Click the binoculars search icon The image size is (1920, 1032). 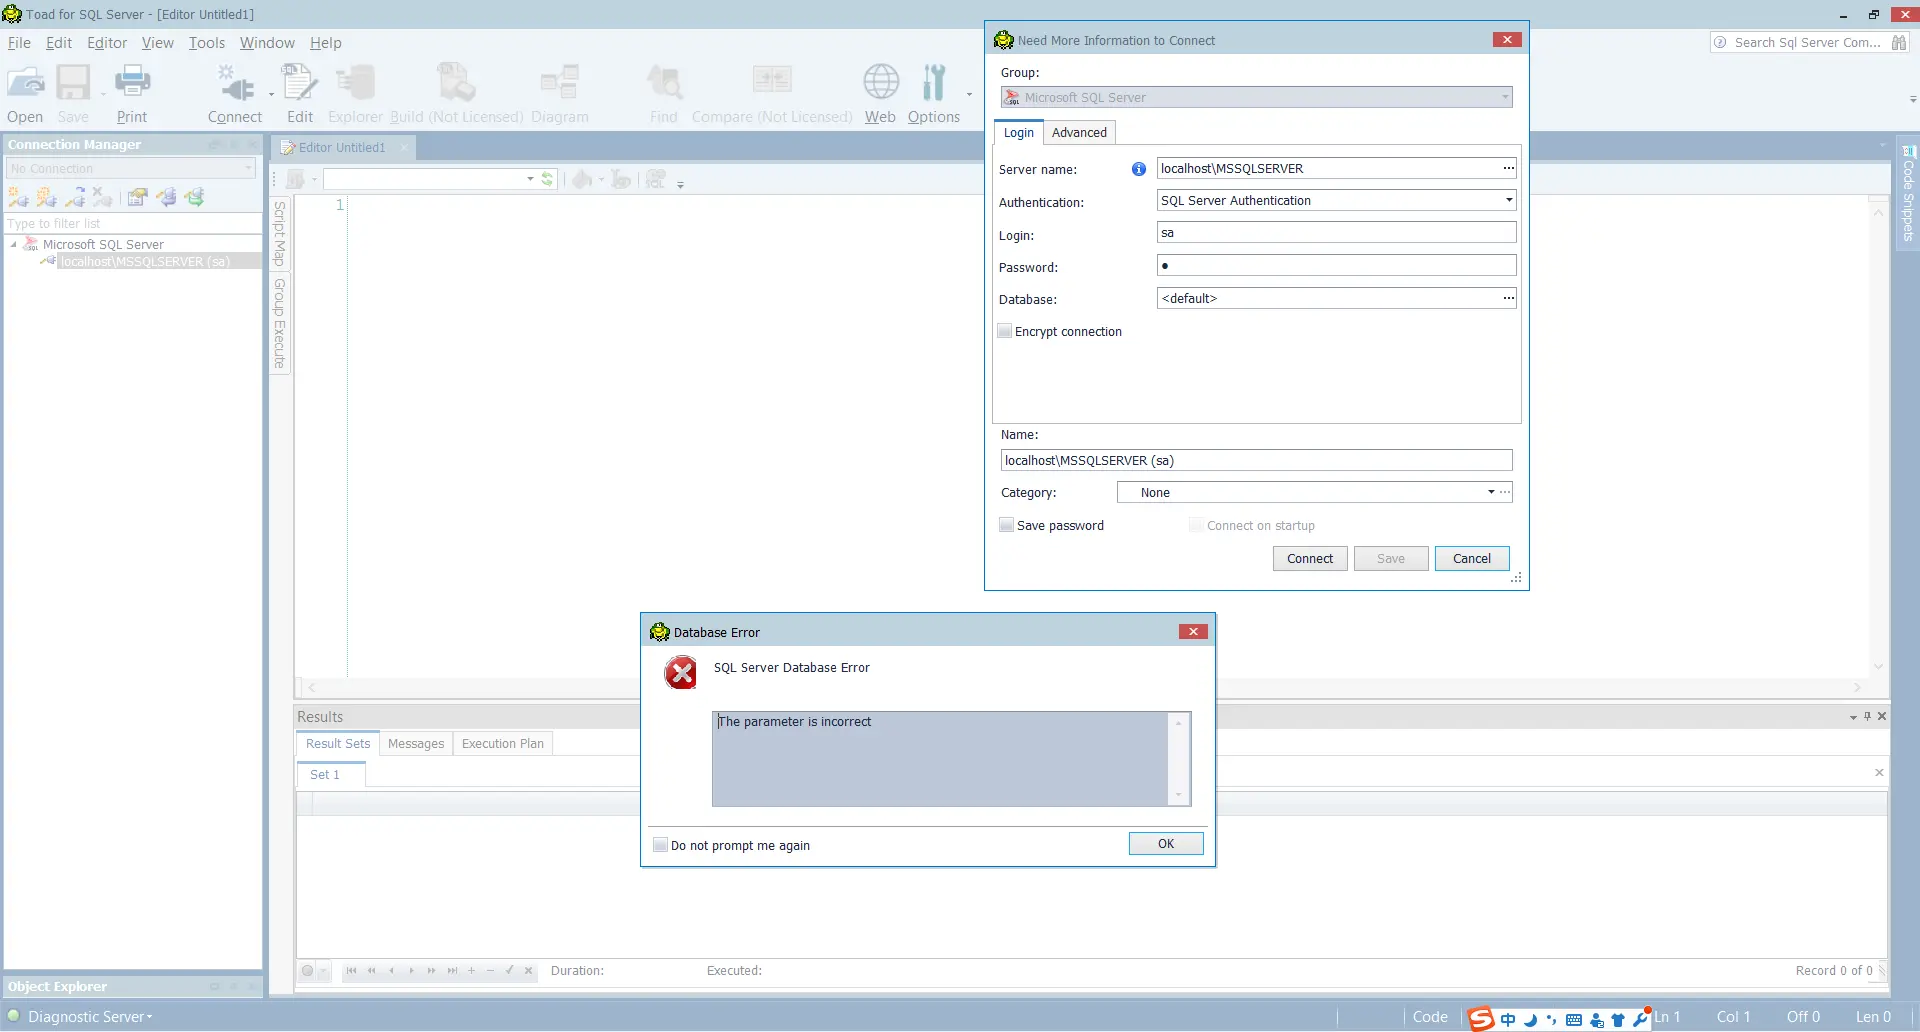(1899, 43)
